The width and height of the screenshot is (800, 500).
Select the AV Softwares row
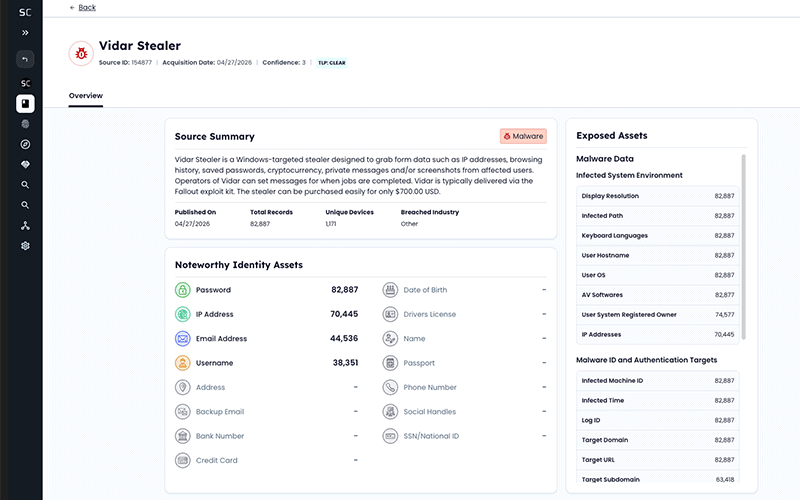click(x=658, y=295)
